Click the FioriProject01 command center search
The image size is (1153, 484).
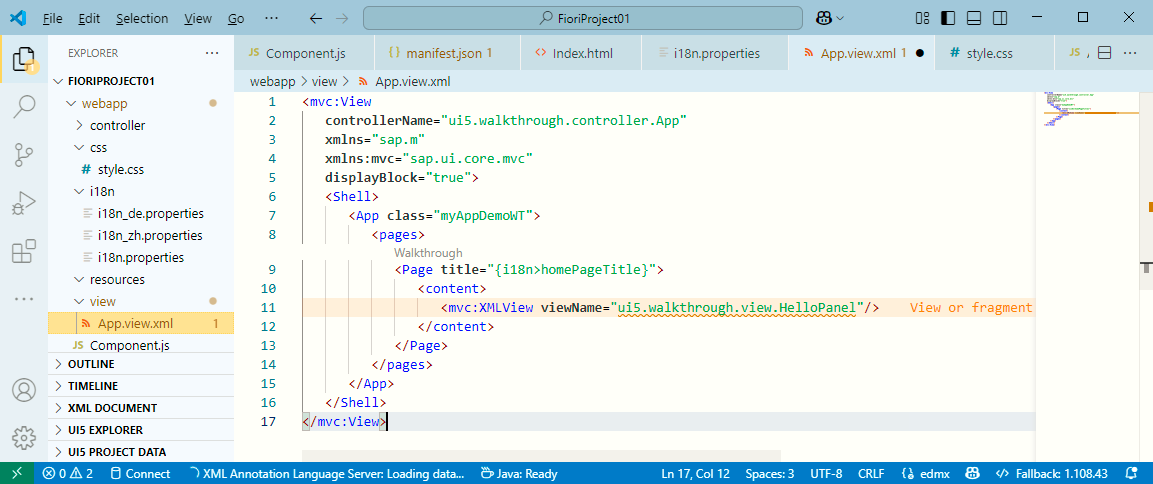click(582, 18)
